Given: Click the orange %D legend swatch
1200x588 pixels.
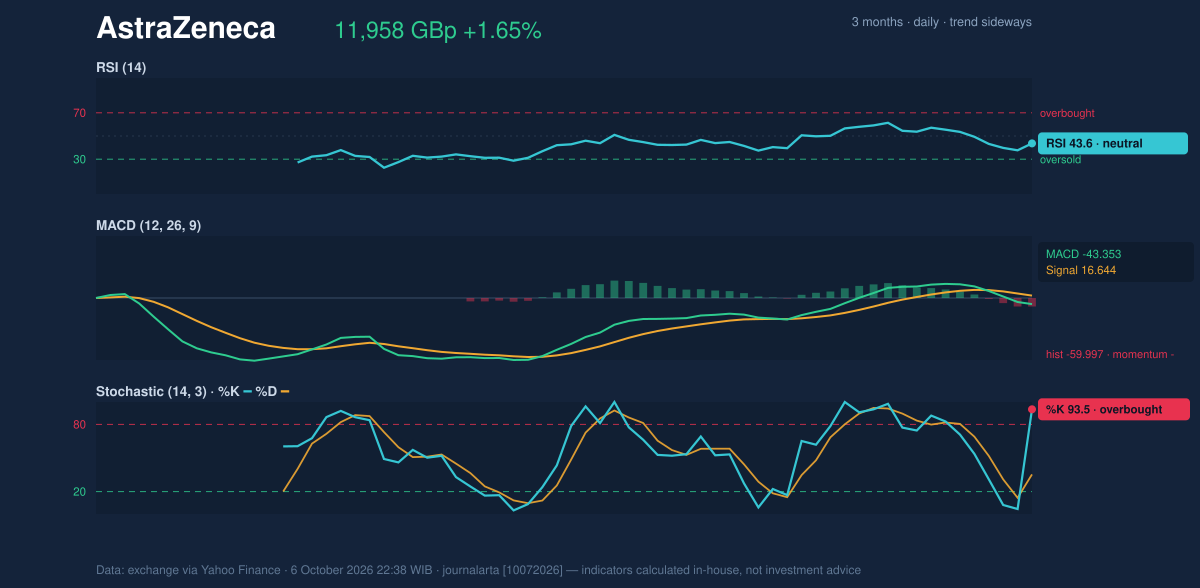Looking at the screenshot, I should click(285, 391).
